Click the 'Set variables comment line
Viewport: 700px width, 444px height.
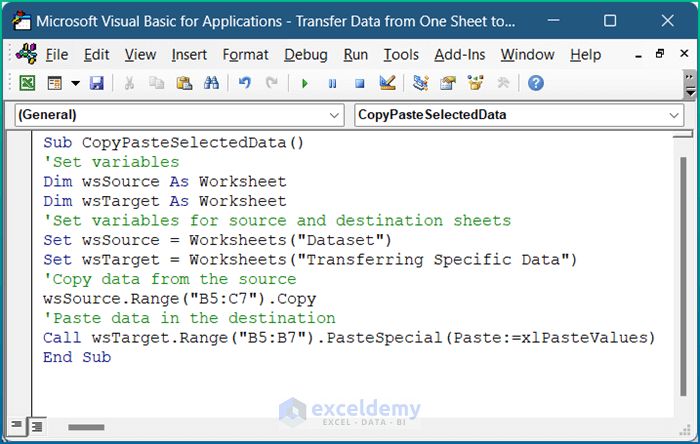111,162
